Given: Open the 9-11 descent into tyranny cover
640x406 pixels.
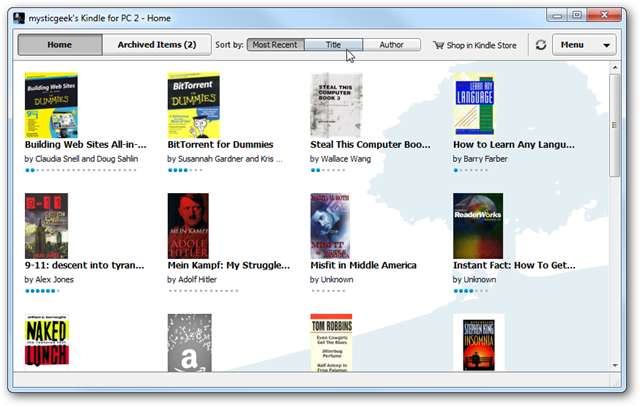Looking at the screenshot, I should click(x=46, y=226).
